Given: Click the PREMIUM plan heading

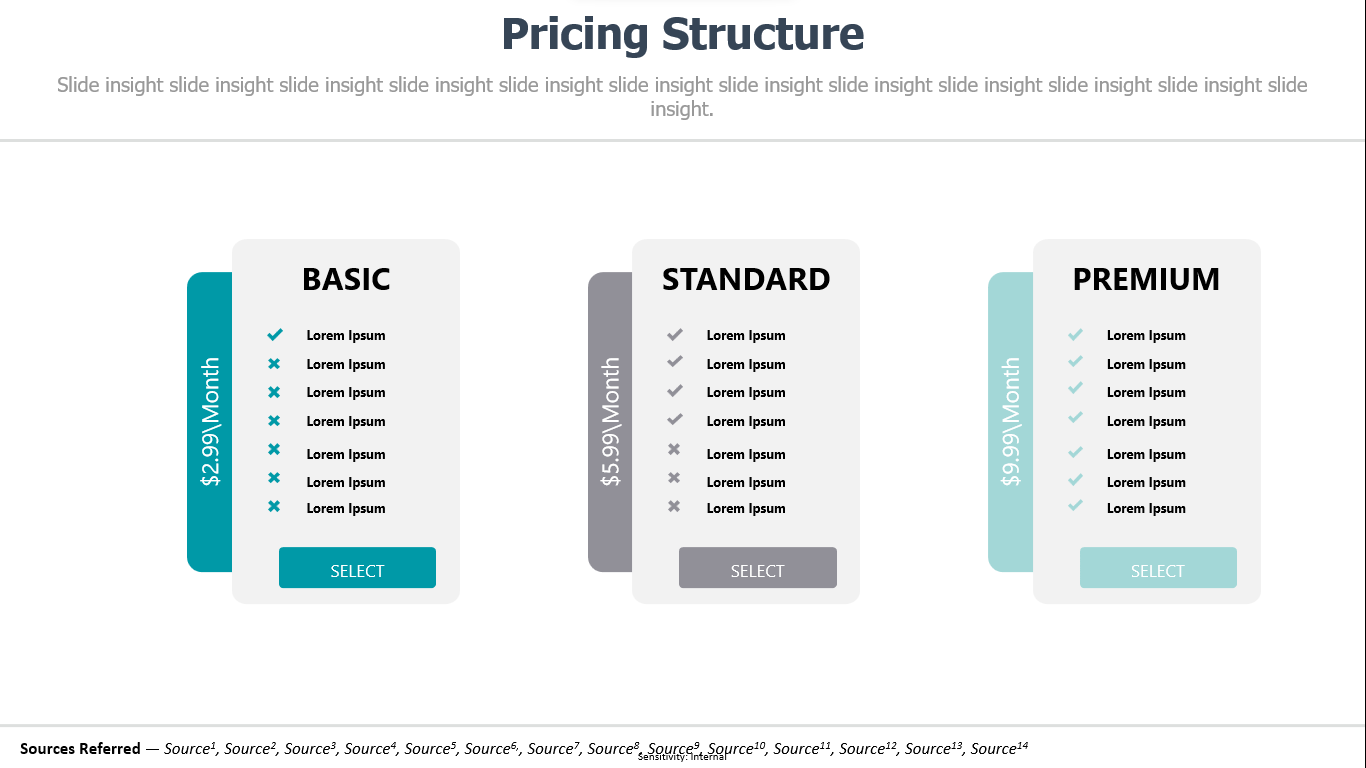Looking at the screenshot, I should click(1146, 279).
